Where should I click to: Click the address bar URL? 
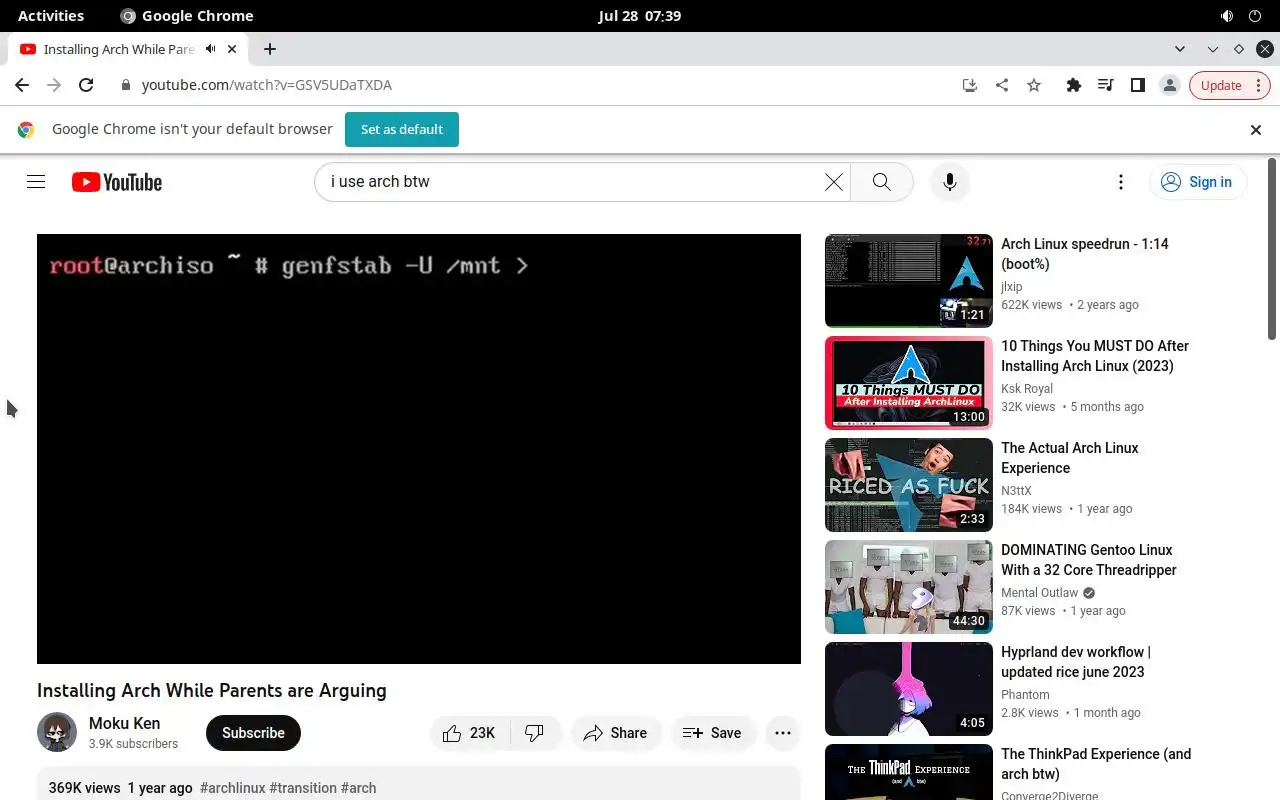click(x=267, y=85)
